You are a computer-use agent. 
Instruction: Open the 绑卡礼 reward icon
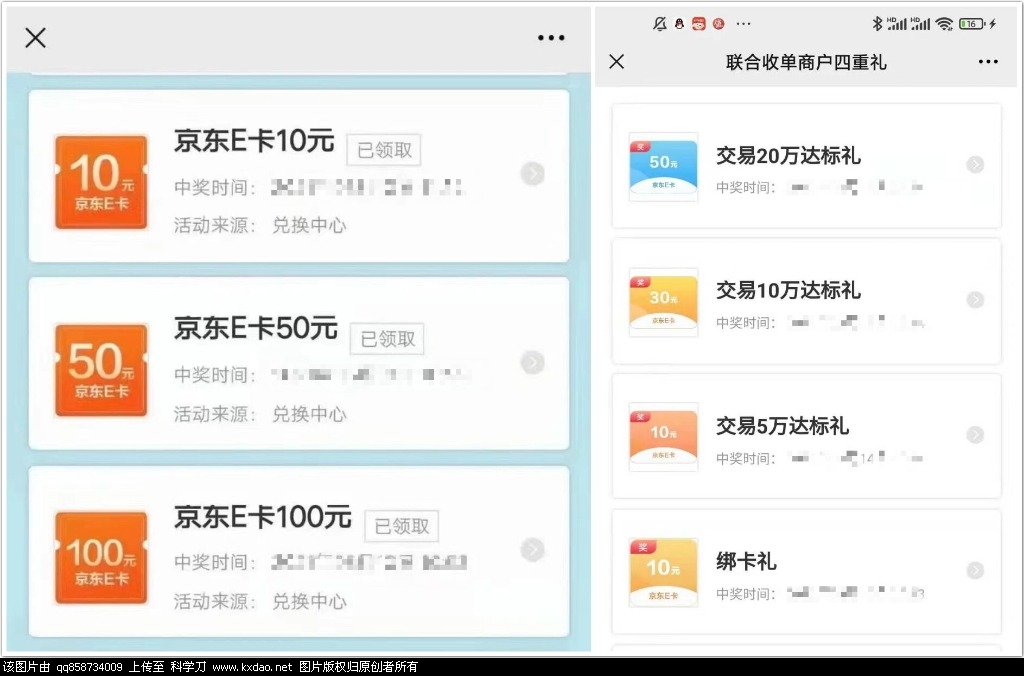[663, 572]
